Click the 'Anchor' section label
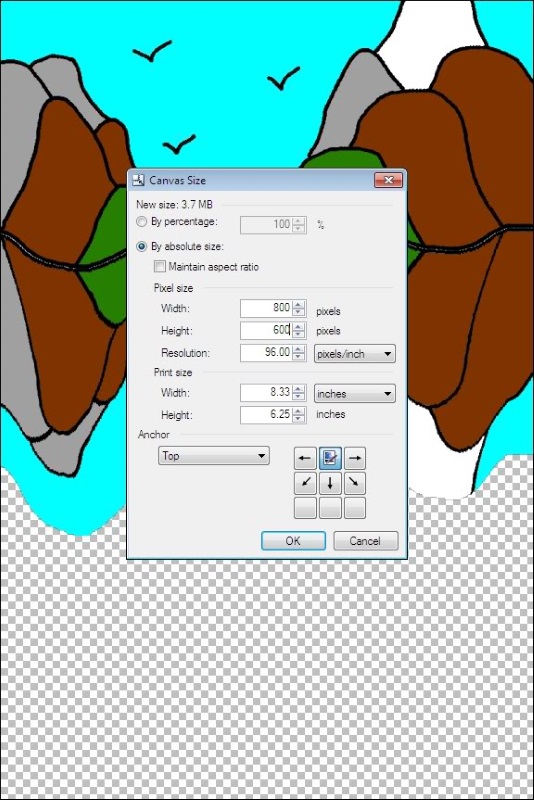The image size is (534, 800). coord(154,435)
